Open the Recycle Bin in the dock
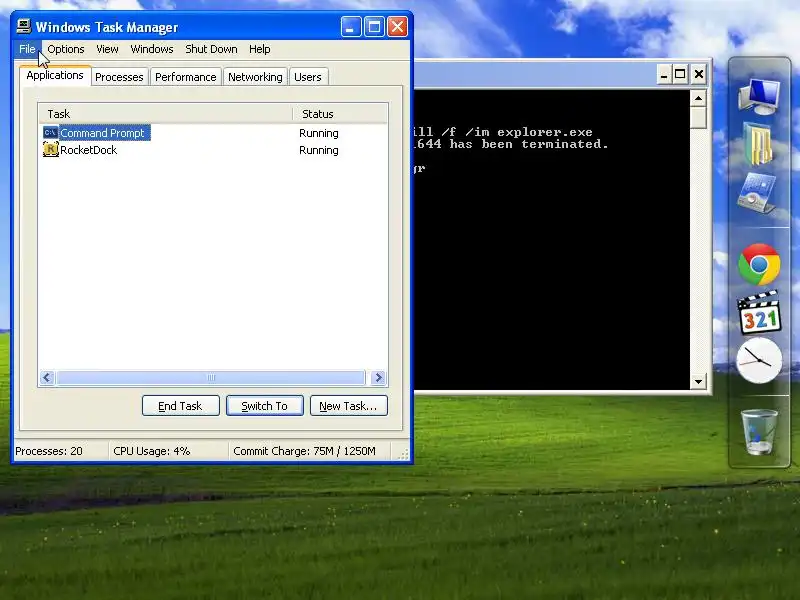This screenshot has width=800, height=600. [759, 432]
